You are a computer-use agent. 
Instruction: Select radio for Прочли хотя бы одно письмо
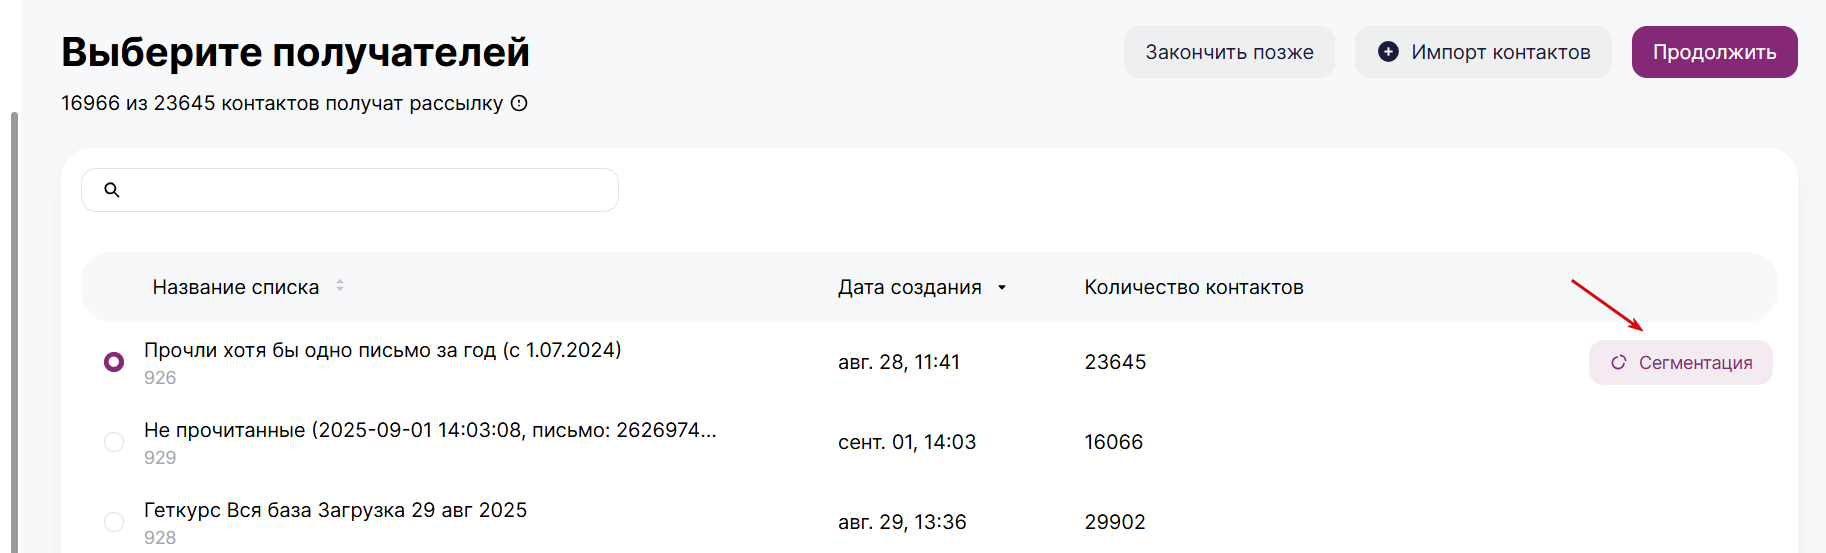pos(114,362)
